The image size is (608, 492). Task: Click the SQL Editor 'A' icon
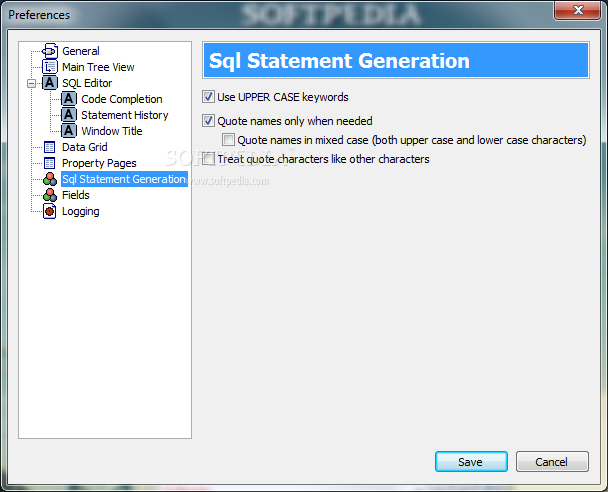[x=50, y=83]
